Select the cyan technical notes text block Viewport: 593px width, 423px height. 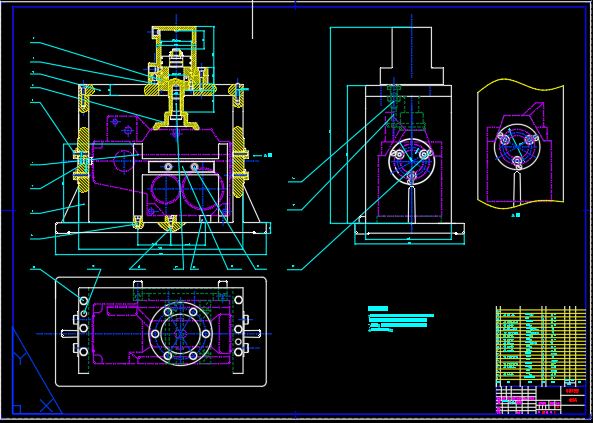click(x=401, y=319)
